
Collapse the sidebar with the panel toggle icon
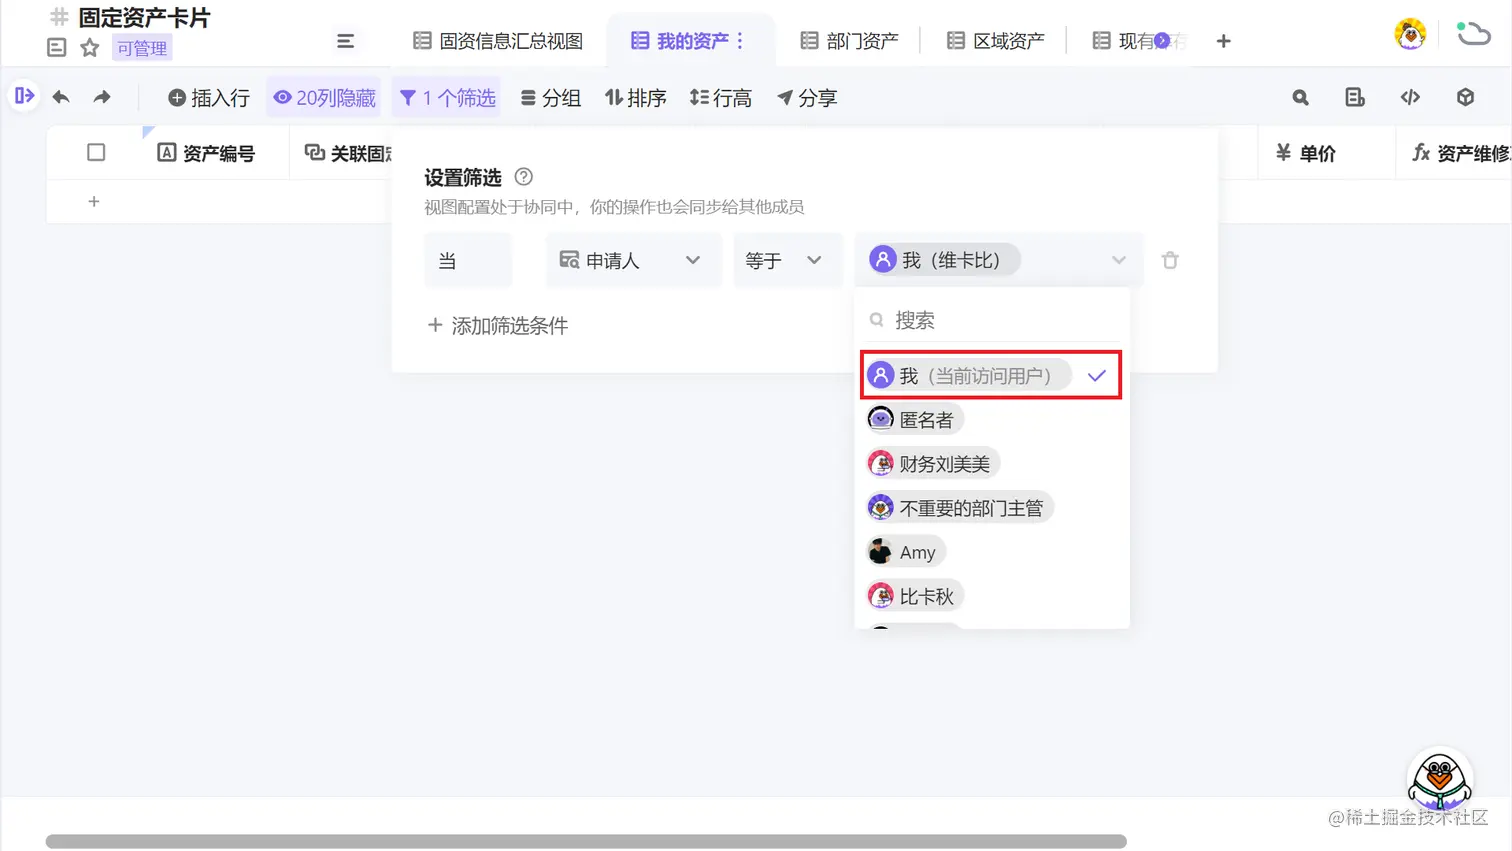point(25,97)
